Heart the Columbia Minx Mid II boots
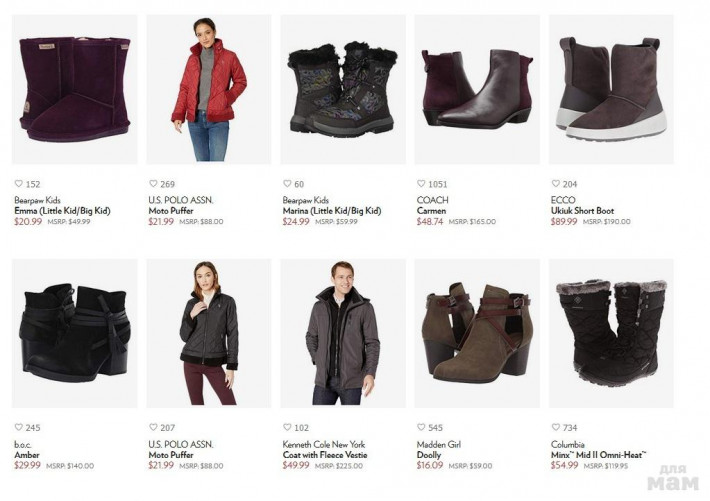Image resolution: width=710 pixels, height=501 pixels. pos(556,427)
